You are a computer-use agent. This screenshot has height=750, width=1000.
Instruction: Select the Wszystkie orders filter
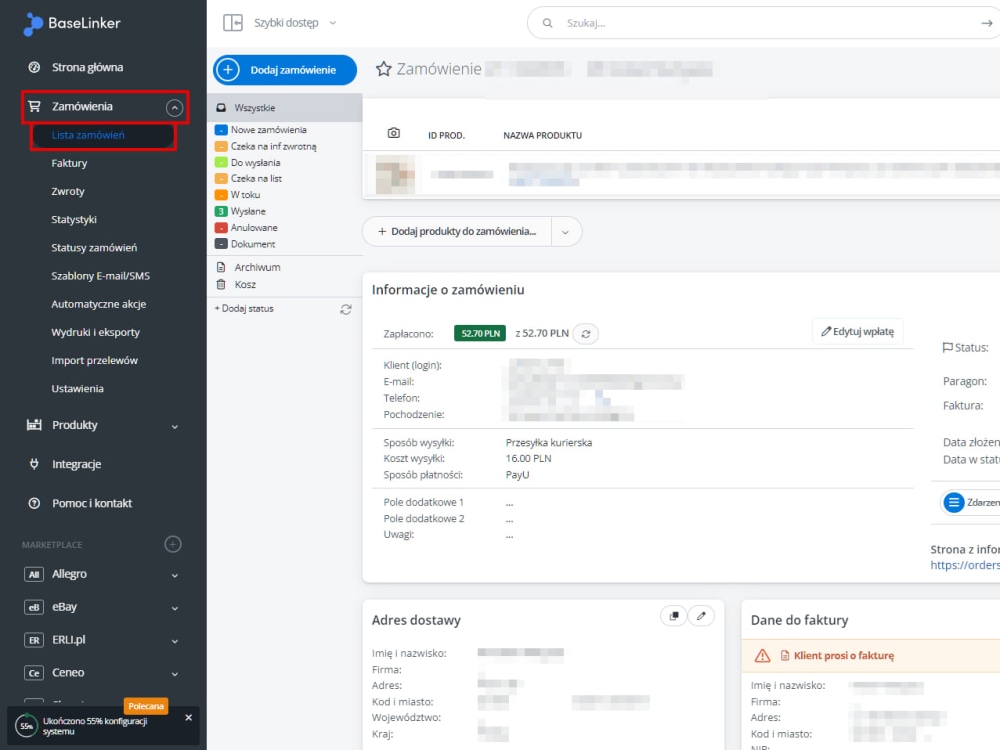[x=284, y=108]
